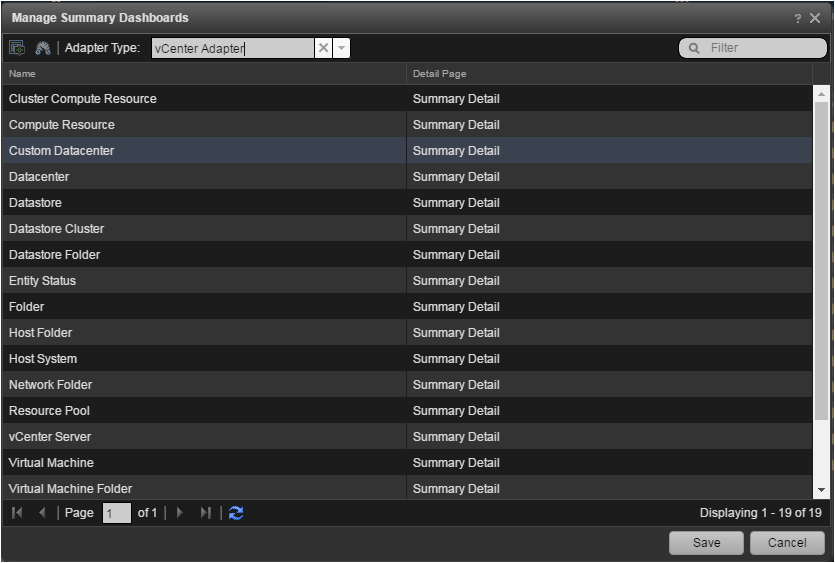Image resolution: width=835 pixels, height=563 pixels.
Task: Refresh the dashboard list
Action: pos(236,513)
